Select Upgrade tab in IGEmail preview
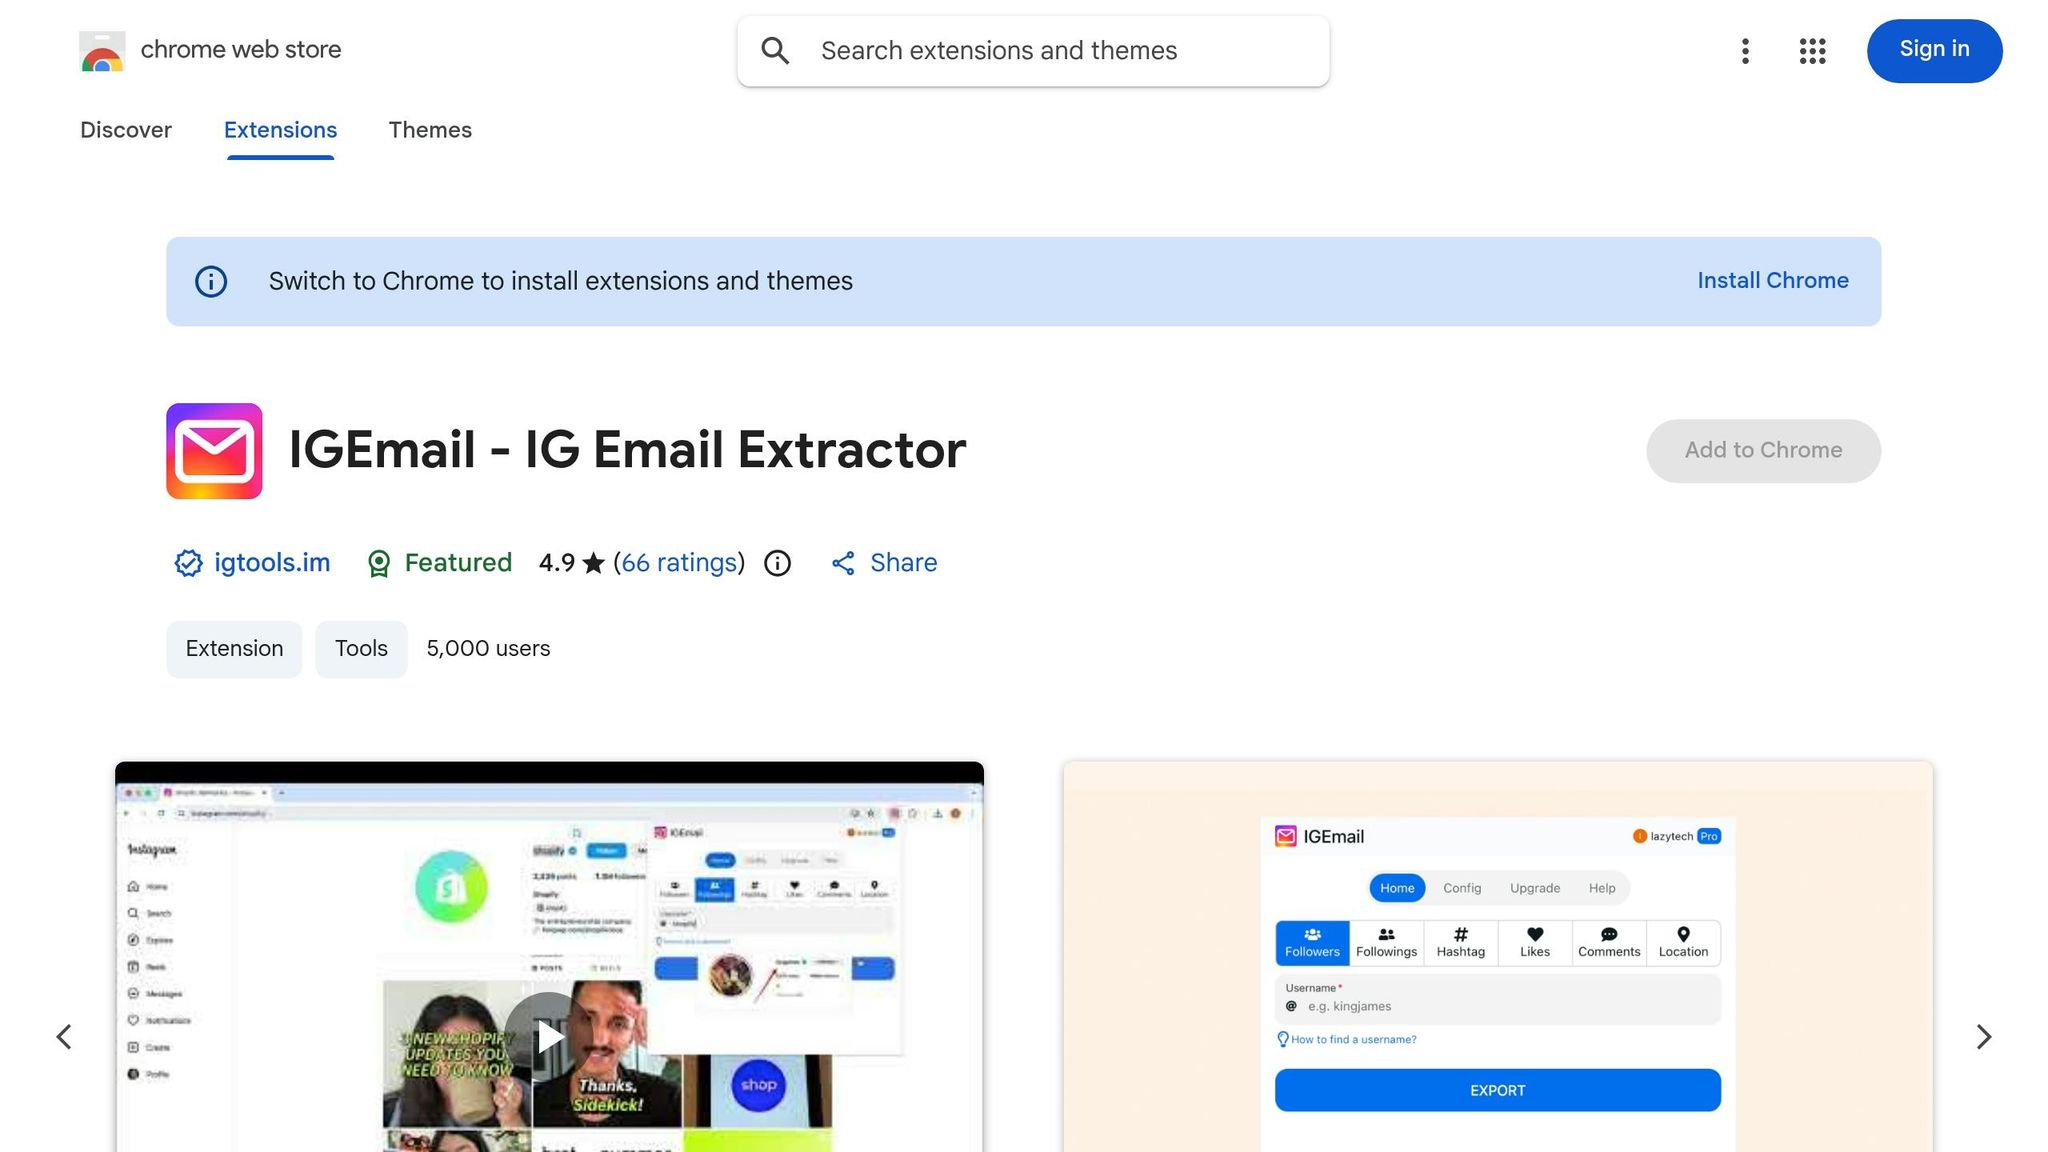 (x=1535, y=888)
